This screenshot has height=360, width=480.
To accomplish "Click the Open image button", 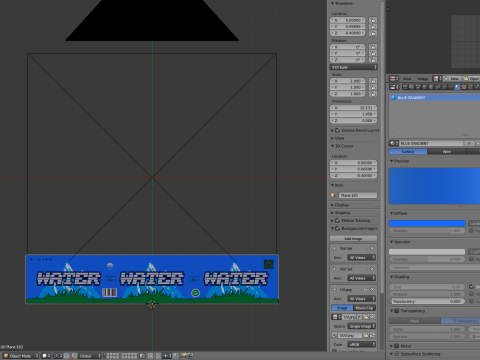I will (x=471, y=79).
